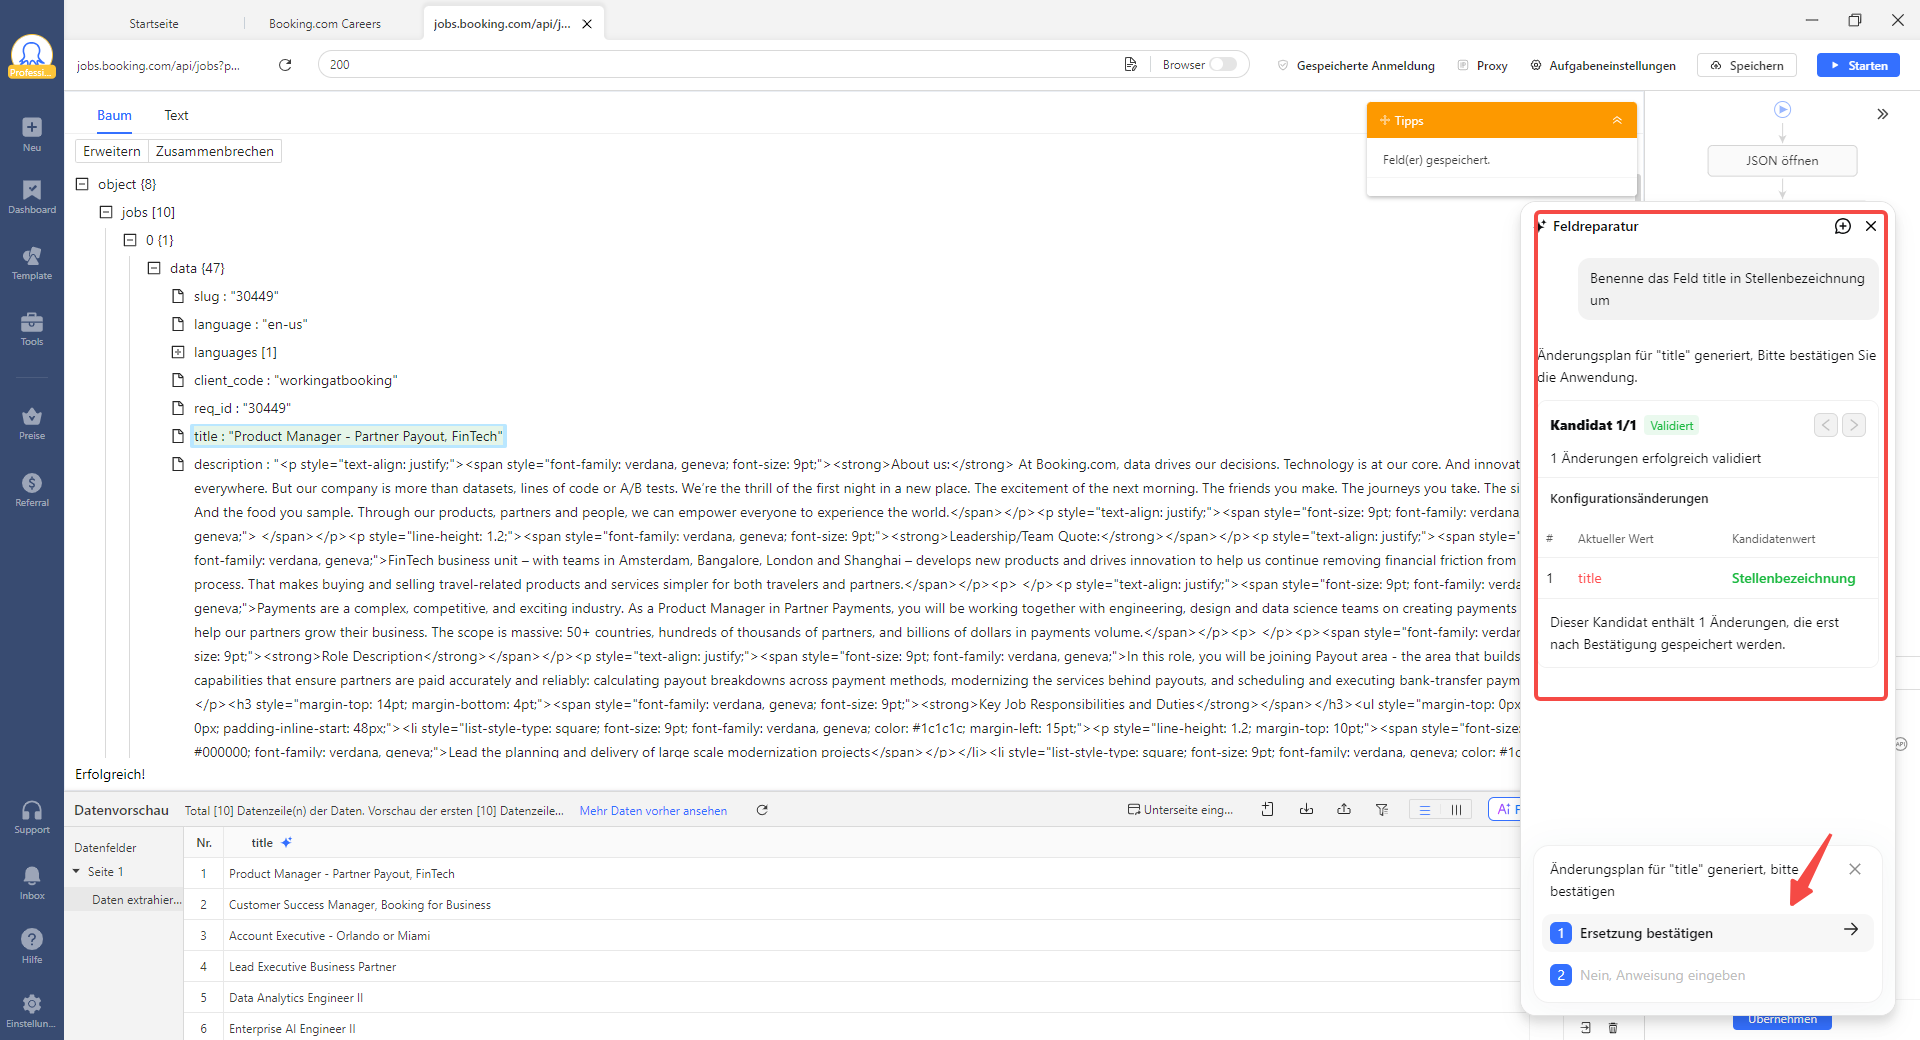Click the URL input field showing 200
Viewport: 1920px width, 1040px height.
[x=720, y=65]
